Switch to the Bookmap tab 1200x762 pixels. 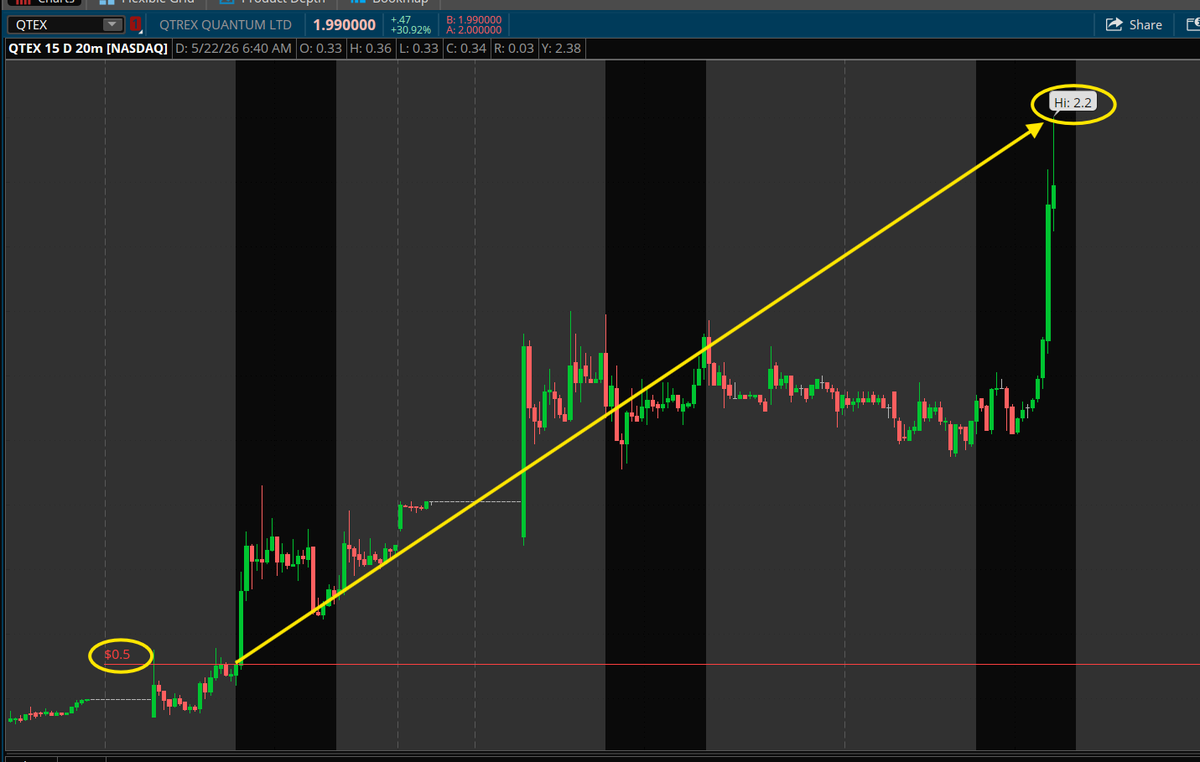click(390, 3)
